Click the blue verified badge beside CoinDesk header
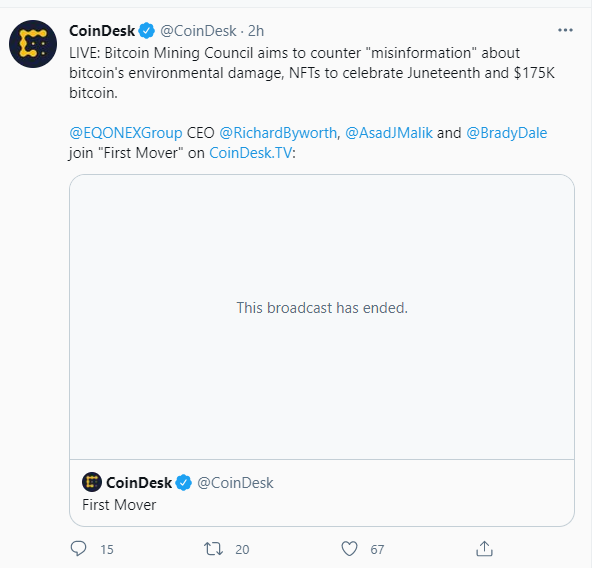 click(147, 31)
